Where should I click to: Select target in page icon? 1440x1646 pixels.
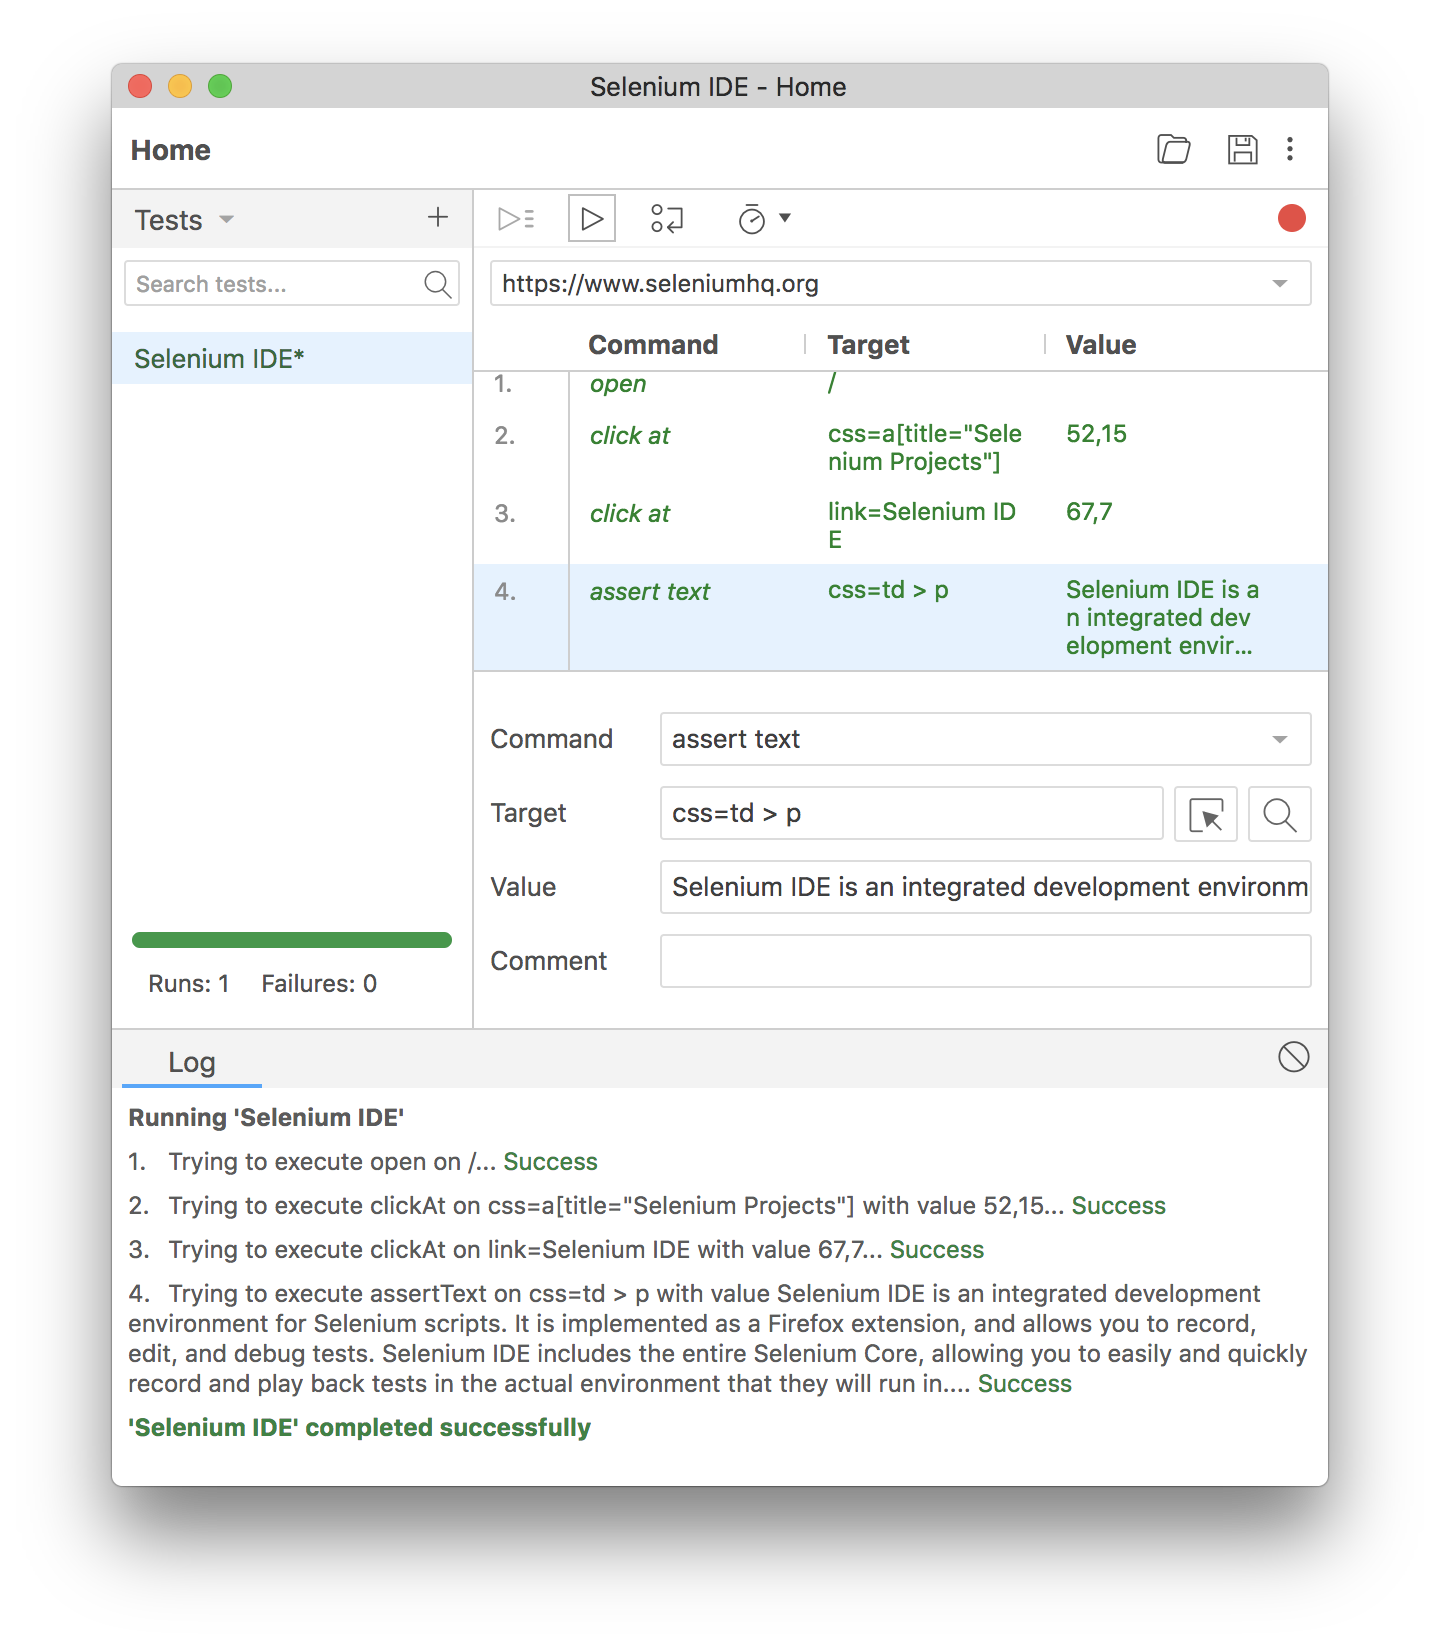point(1206,814)
